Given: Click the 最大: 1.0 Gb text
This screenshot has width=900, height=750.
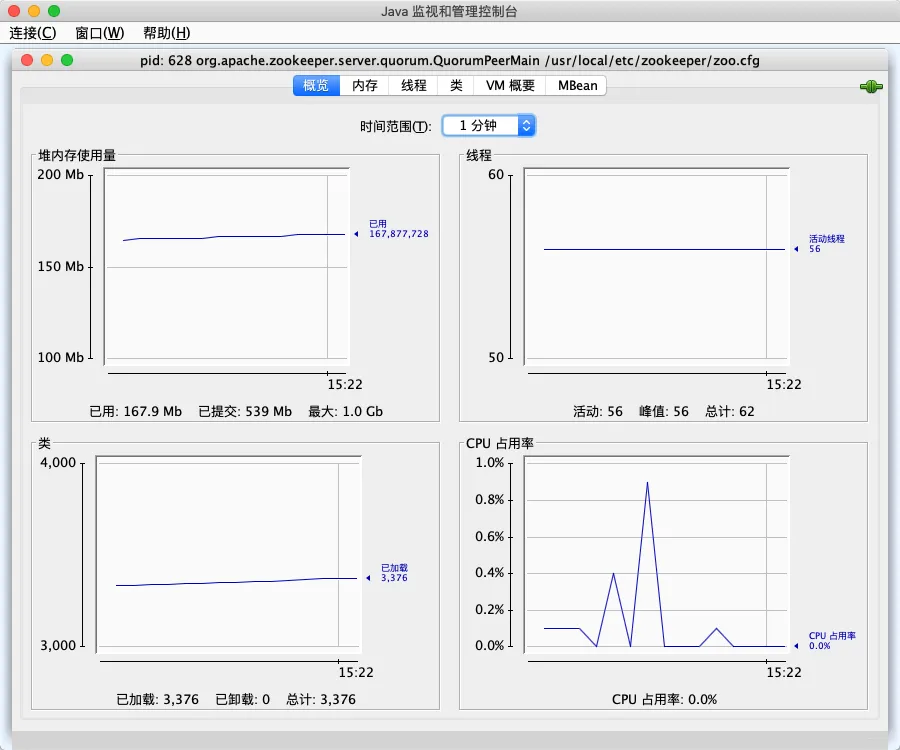Looking at the screenshot, I should tap(346, 411).
